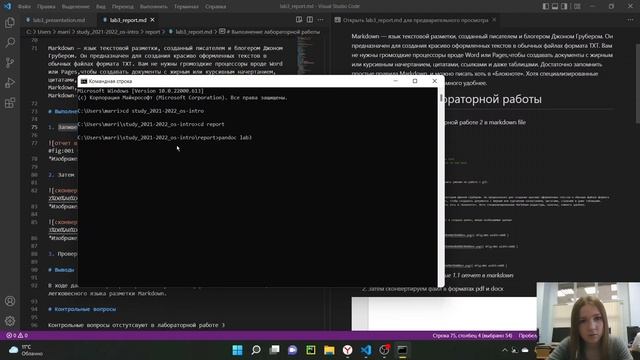The height and width of the screenshot is (360, 640).
Task: Click the 'Контрольные вопросы' heading in editor
Action: coord(82,309)
